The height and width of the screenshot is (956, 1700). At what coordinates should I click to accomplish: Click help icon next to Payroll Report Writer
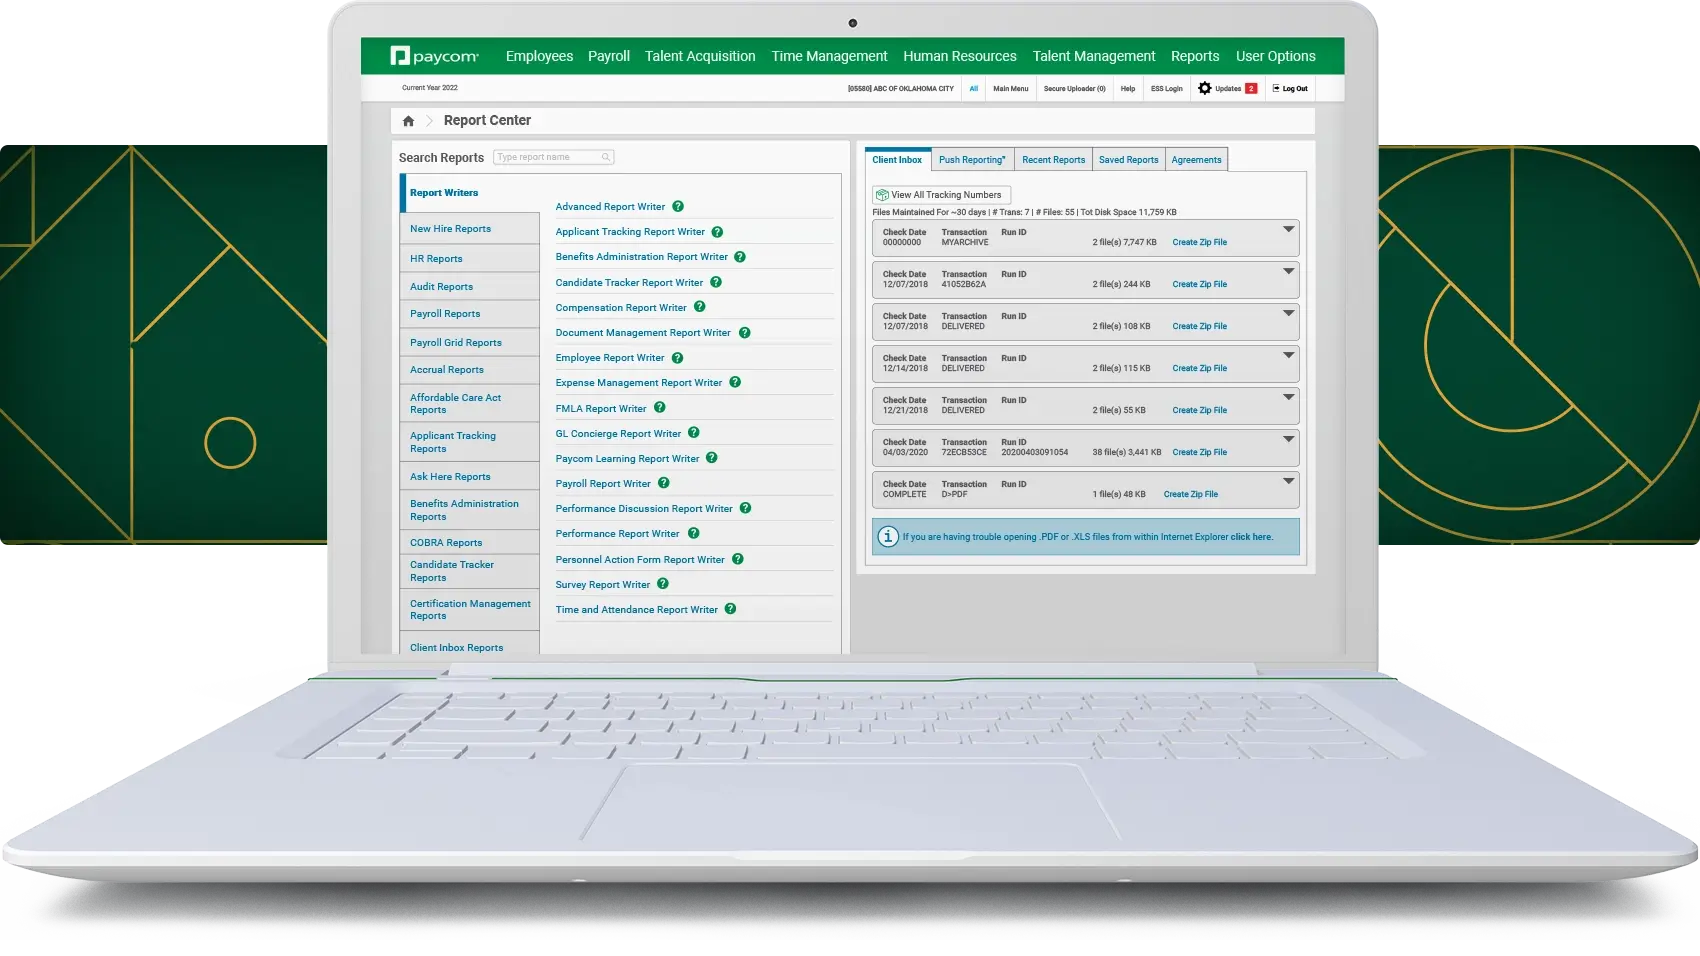664,483
